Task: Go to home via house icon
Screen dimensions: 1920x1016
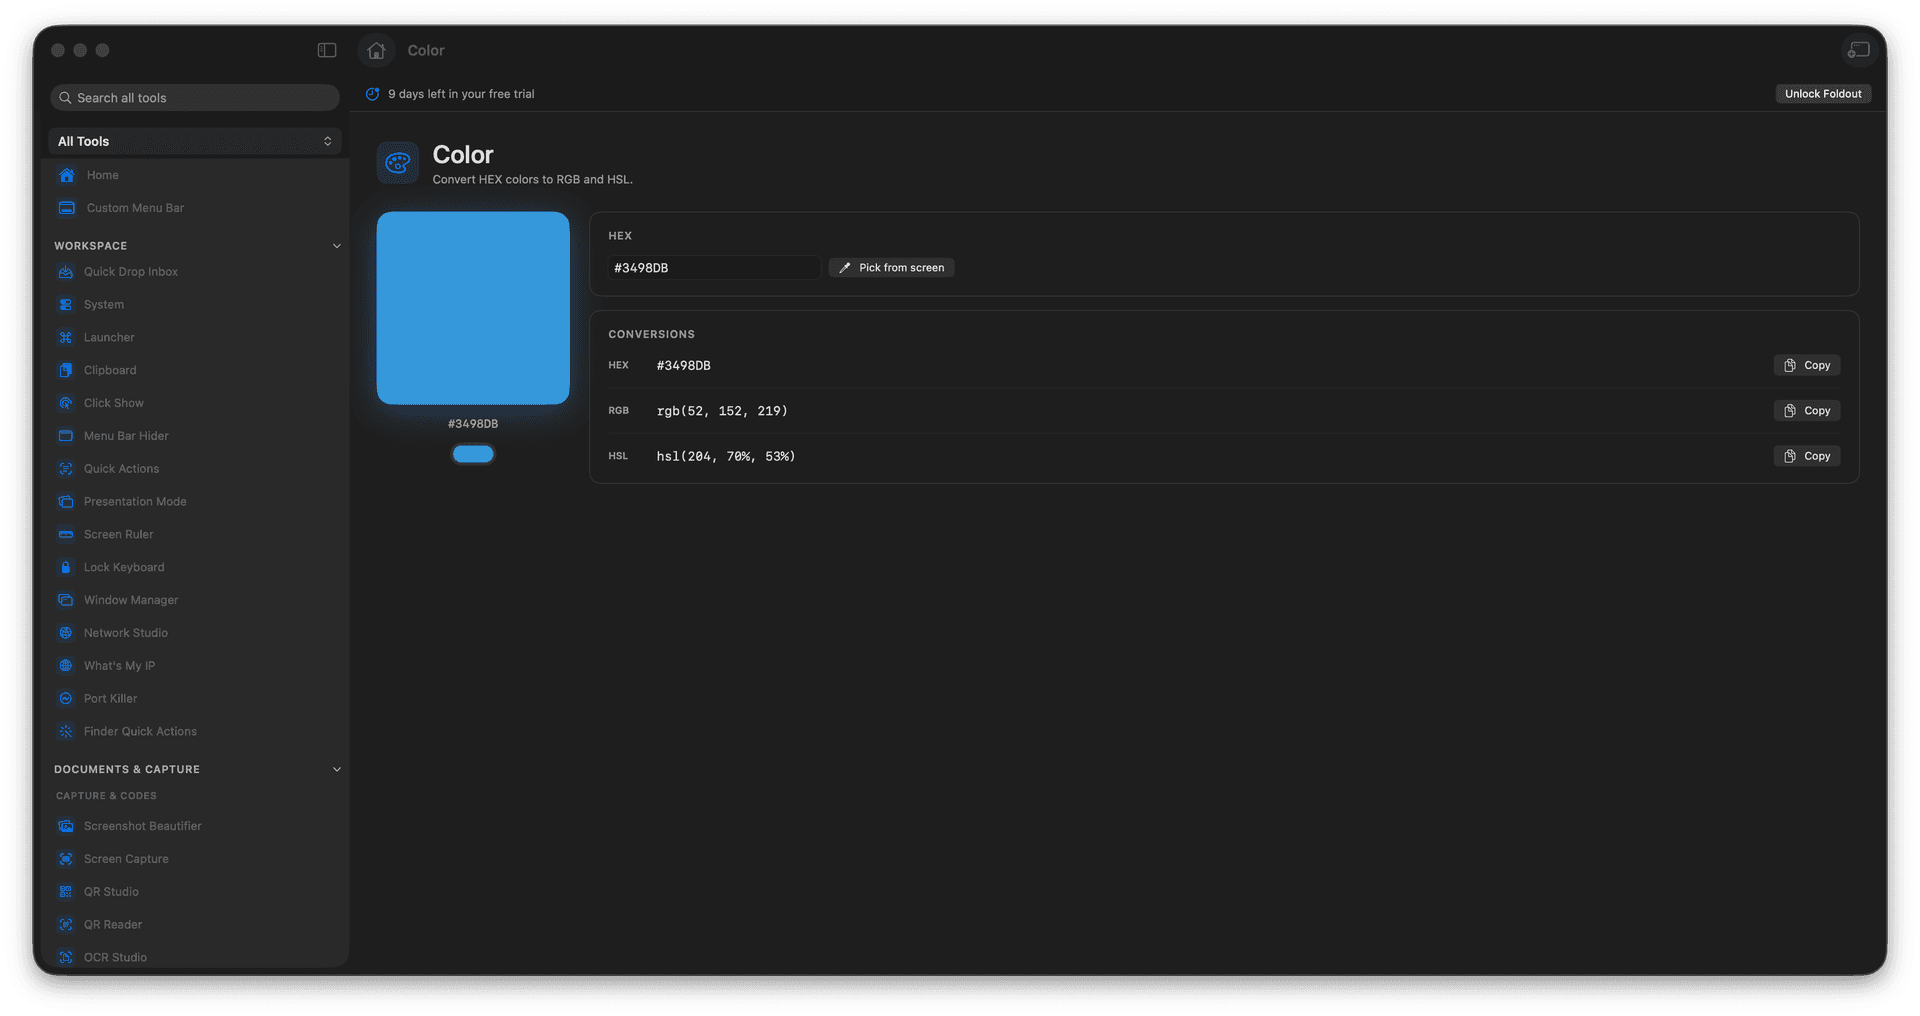Action: point(376,50)
